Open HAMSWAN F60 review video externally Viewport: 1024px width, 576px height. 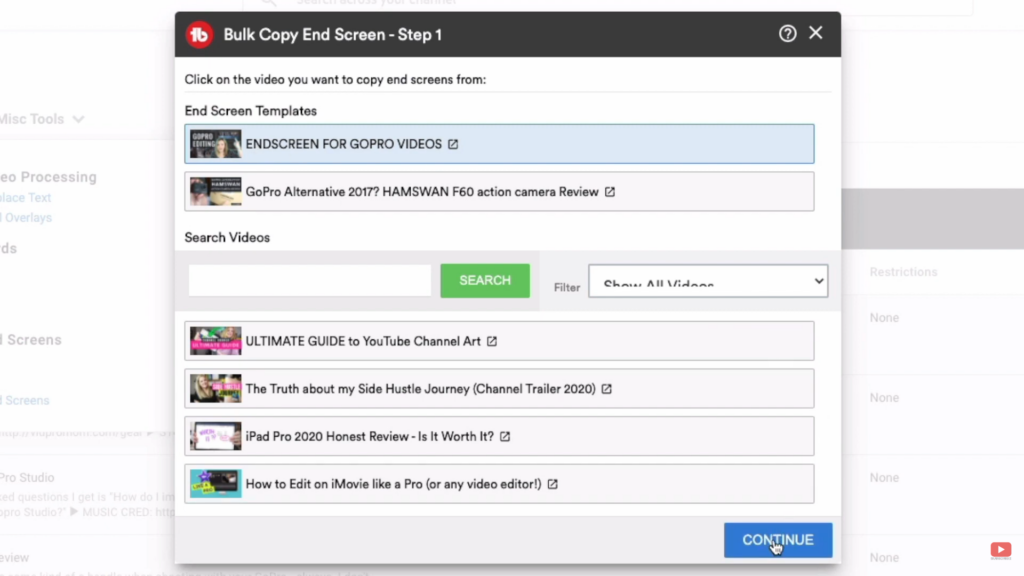click(x=610, y=191)
